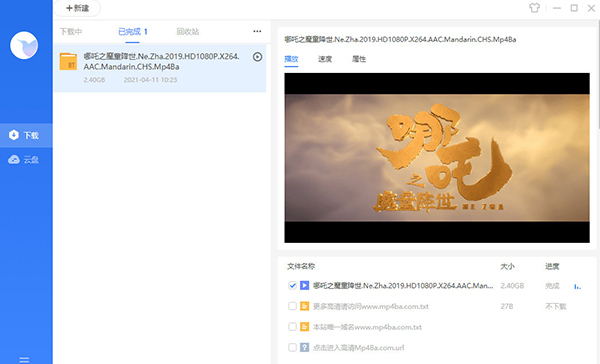Click the Xunlei hummingbird avatar logo
The height and width of the screenshot is (364, 600).
point(24,45)
